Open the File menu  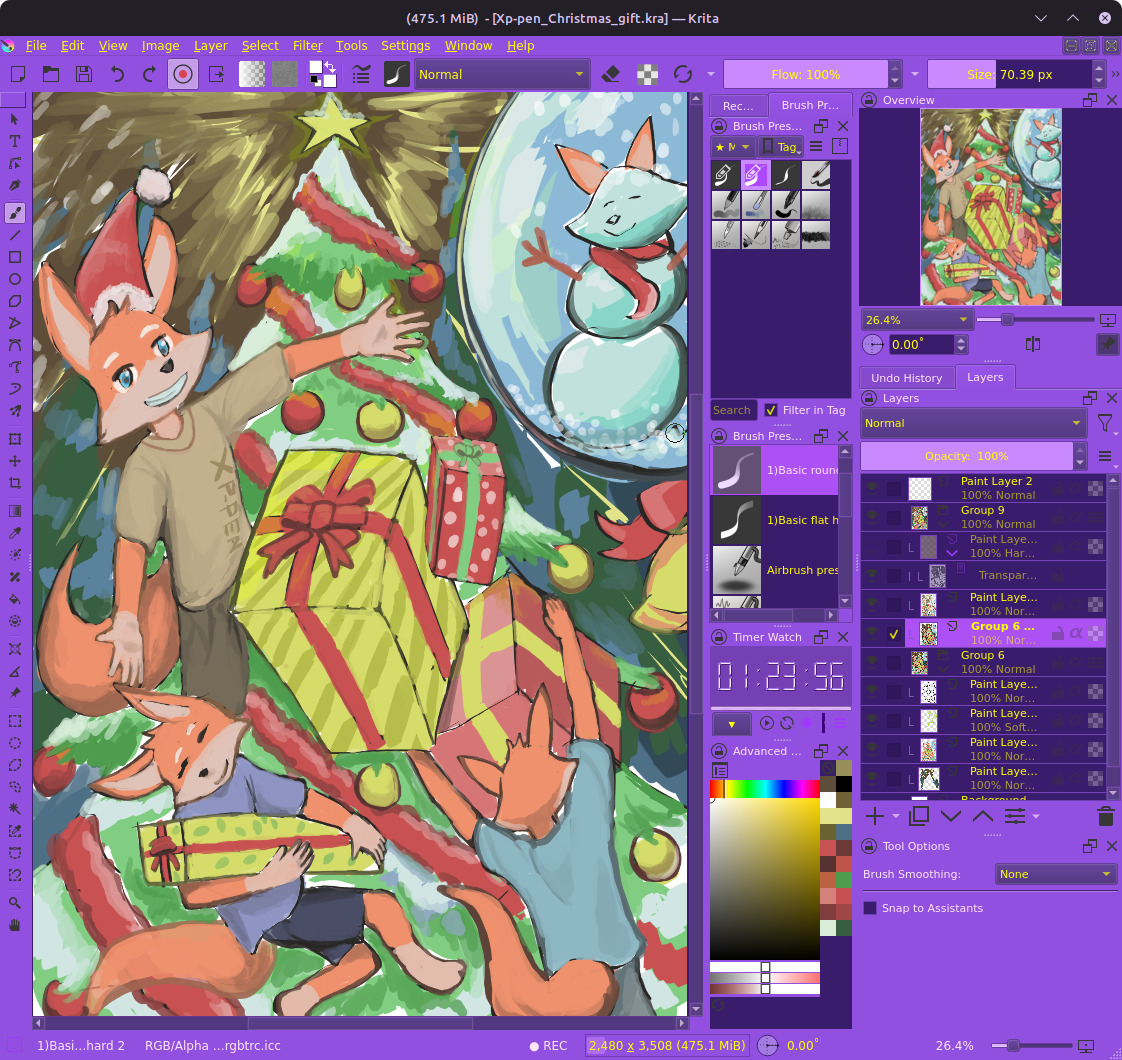pos(36,45)
